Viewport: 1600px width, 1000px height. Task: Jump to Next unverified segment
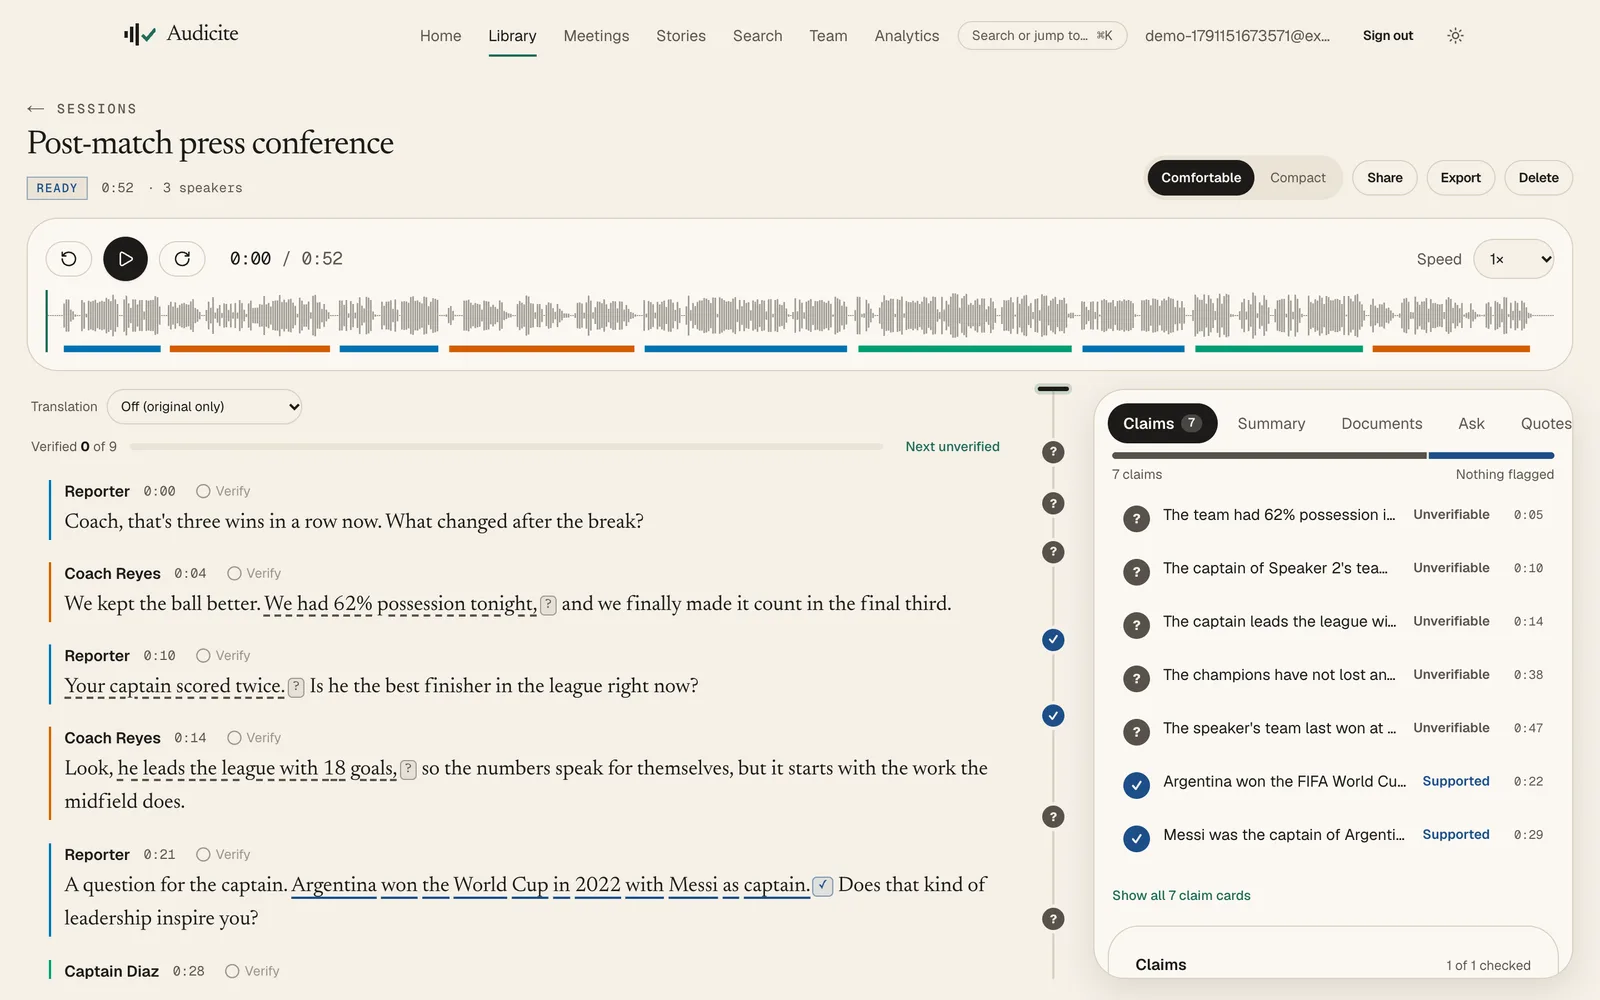pyautogui.click(x=952, y=447)
